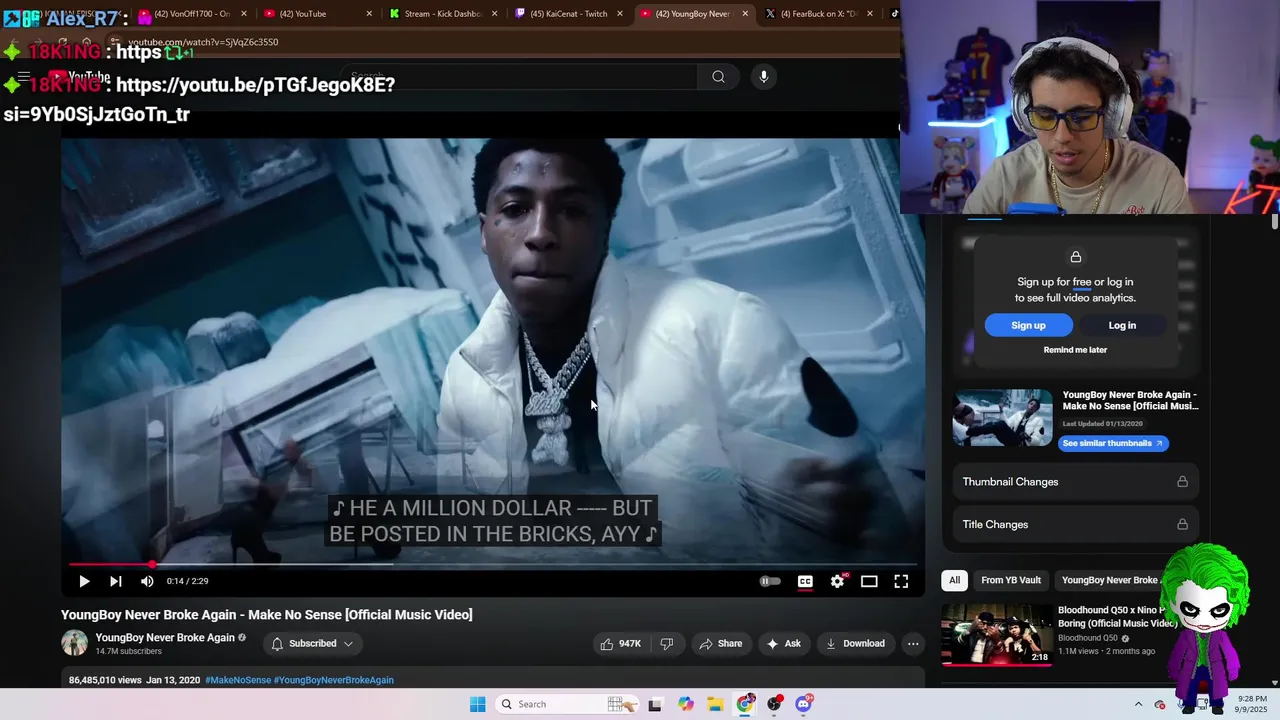
Task: Share this video
Action: 720,644
